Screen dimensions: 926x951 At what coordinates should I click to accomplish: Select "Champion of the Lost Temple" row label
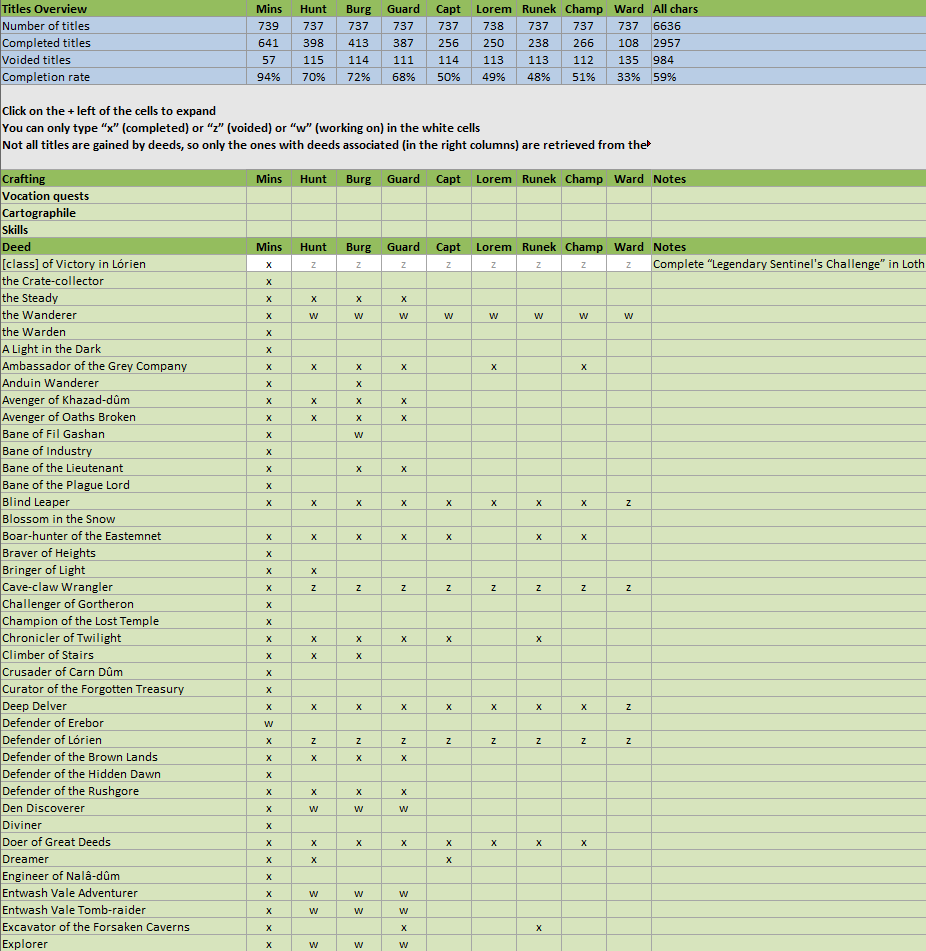124,620
